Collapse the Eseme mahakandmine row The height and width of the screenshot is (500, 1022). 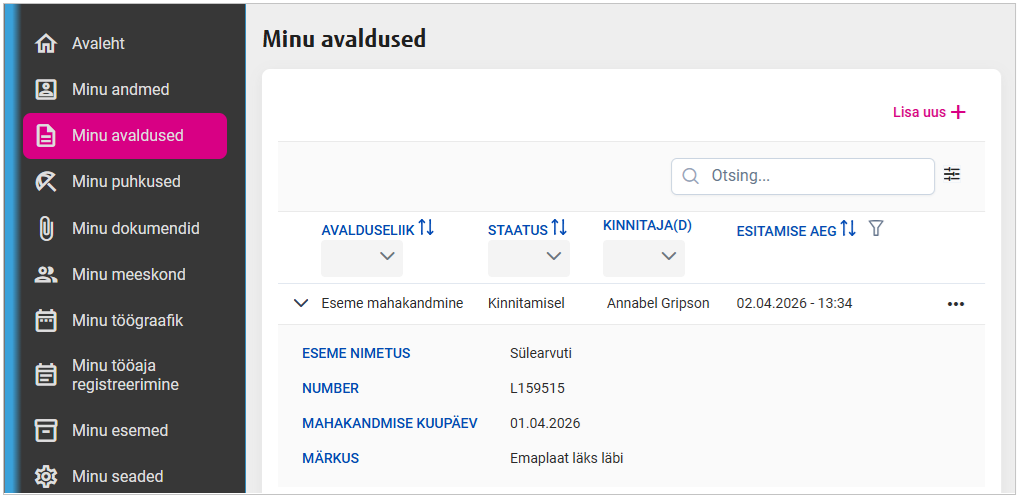(x=301, y=303)
